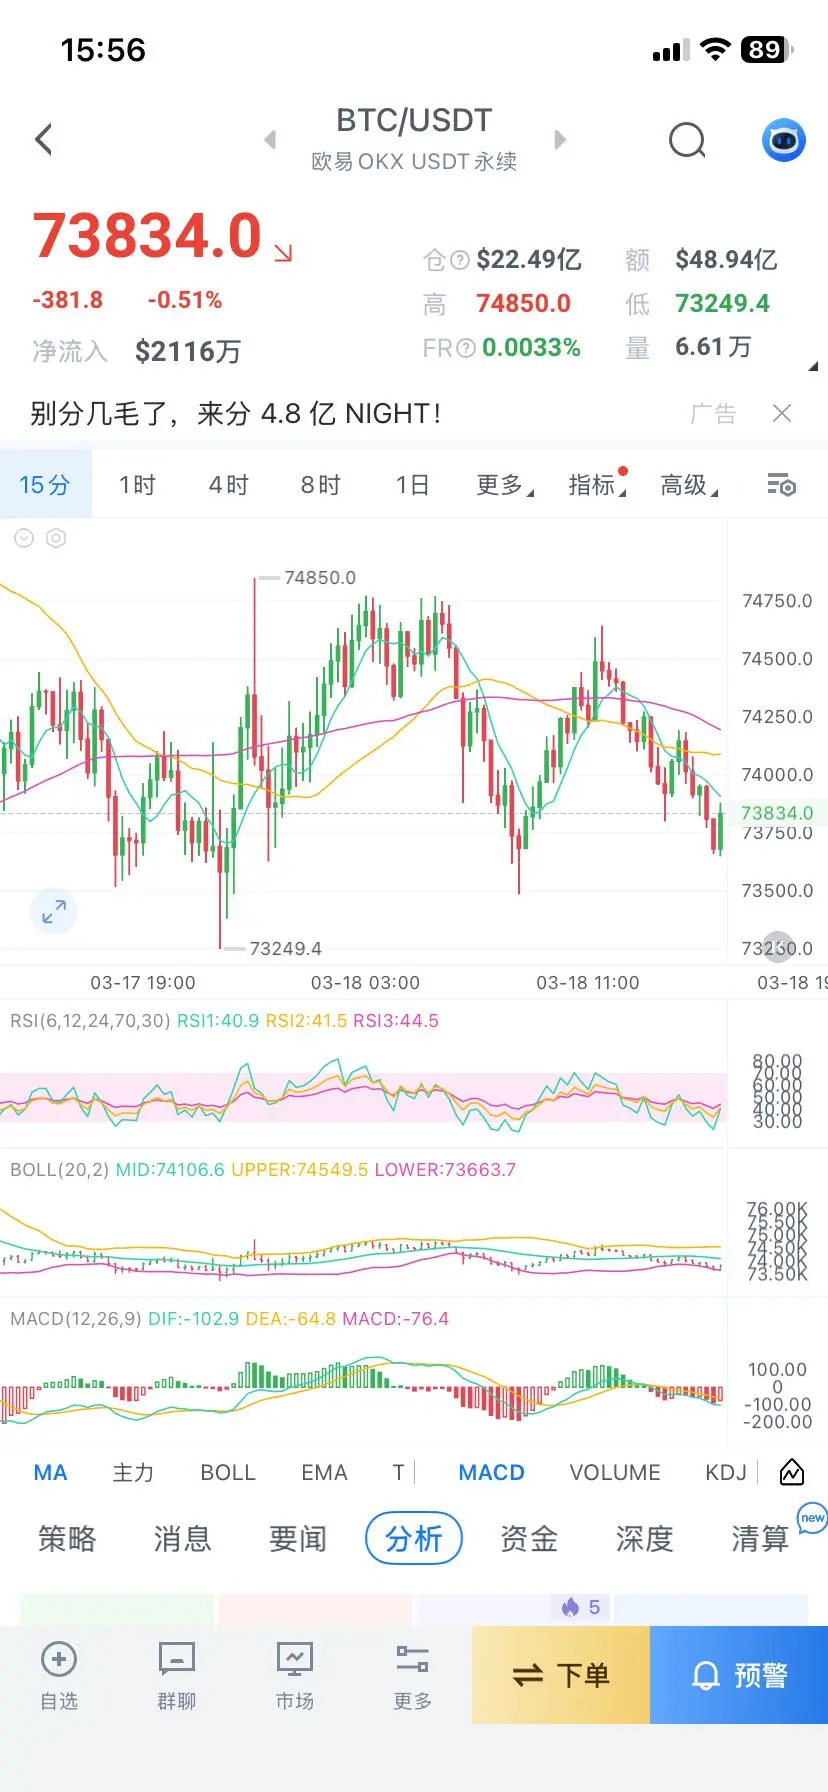The width and height of the screenshot is (828, 1792).
Task: Toggle the VOLUME sub-indicator
Action: click(x=615, y=1472)
